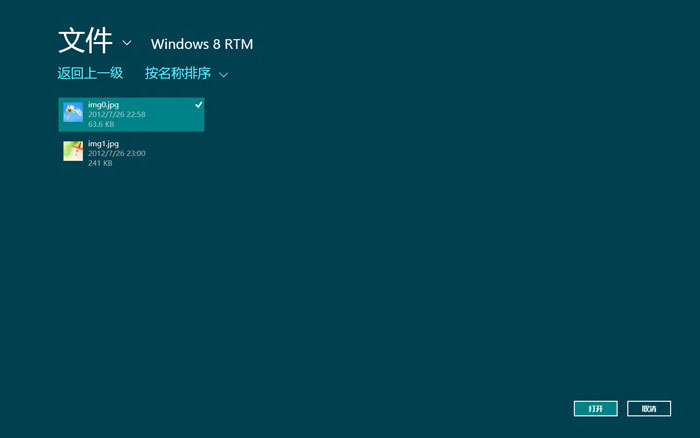Click the 63.6 KB size text
Viewport: 700px width, 438px height.
point(101,124)
